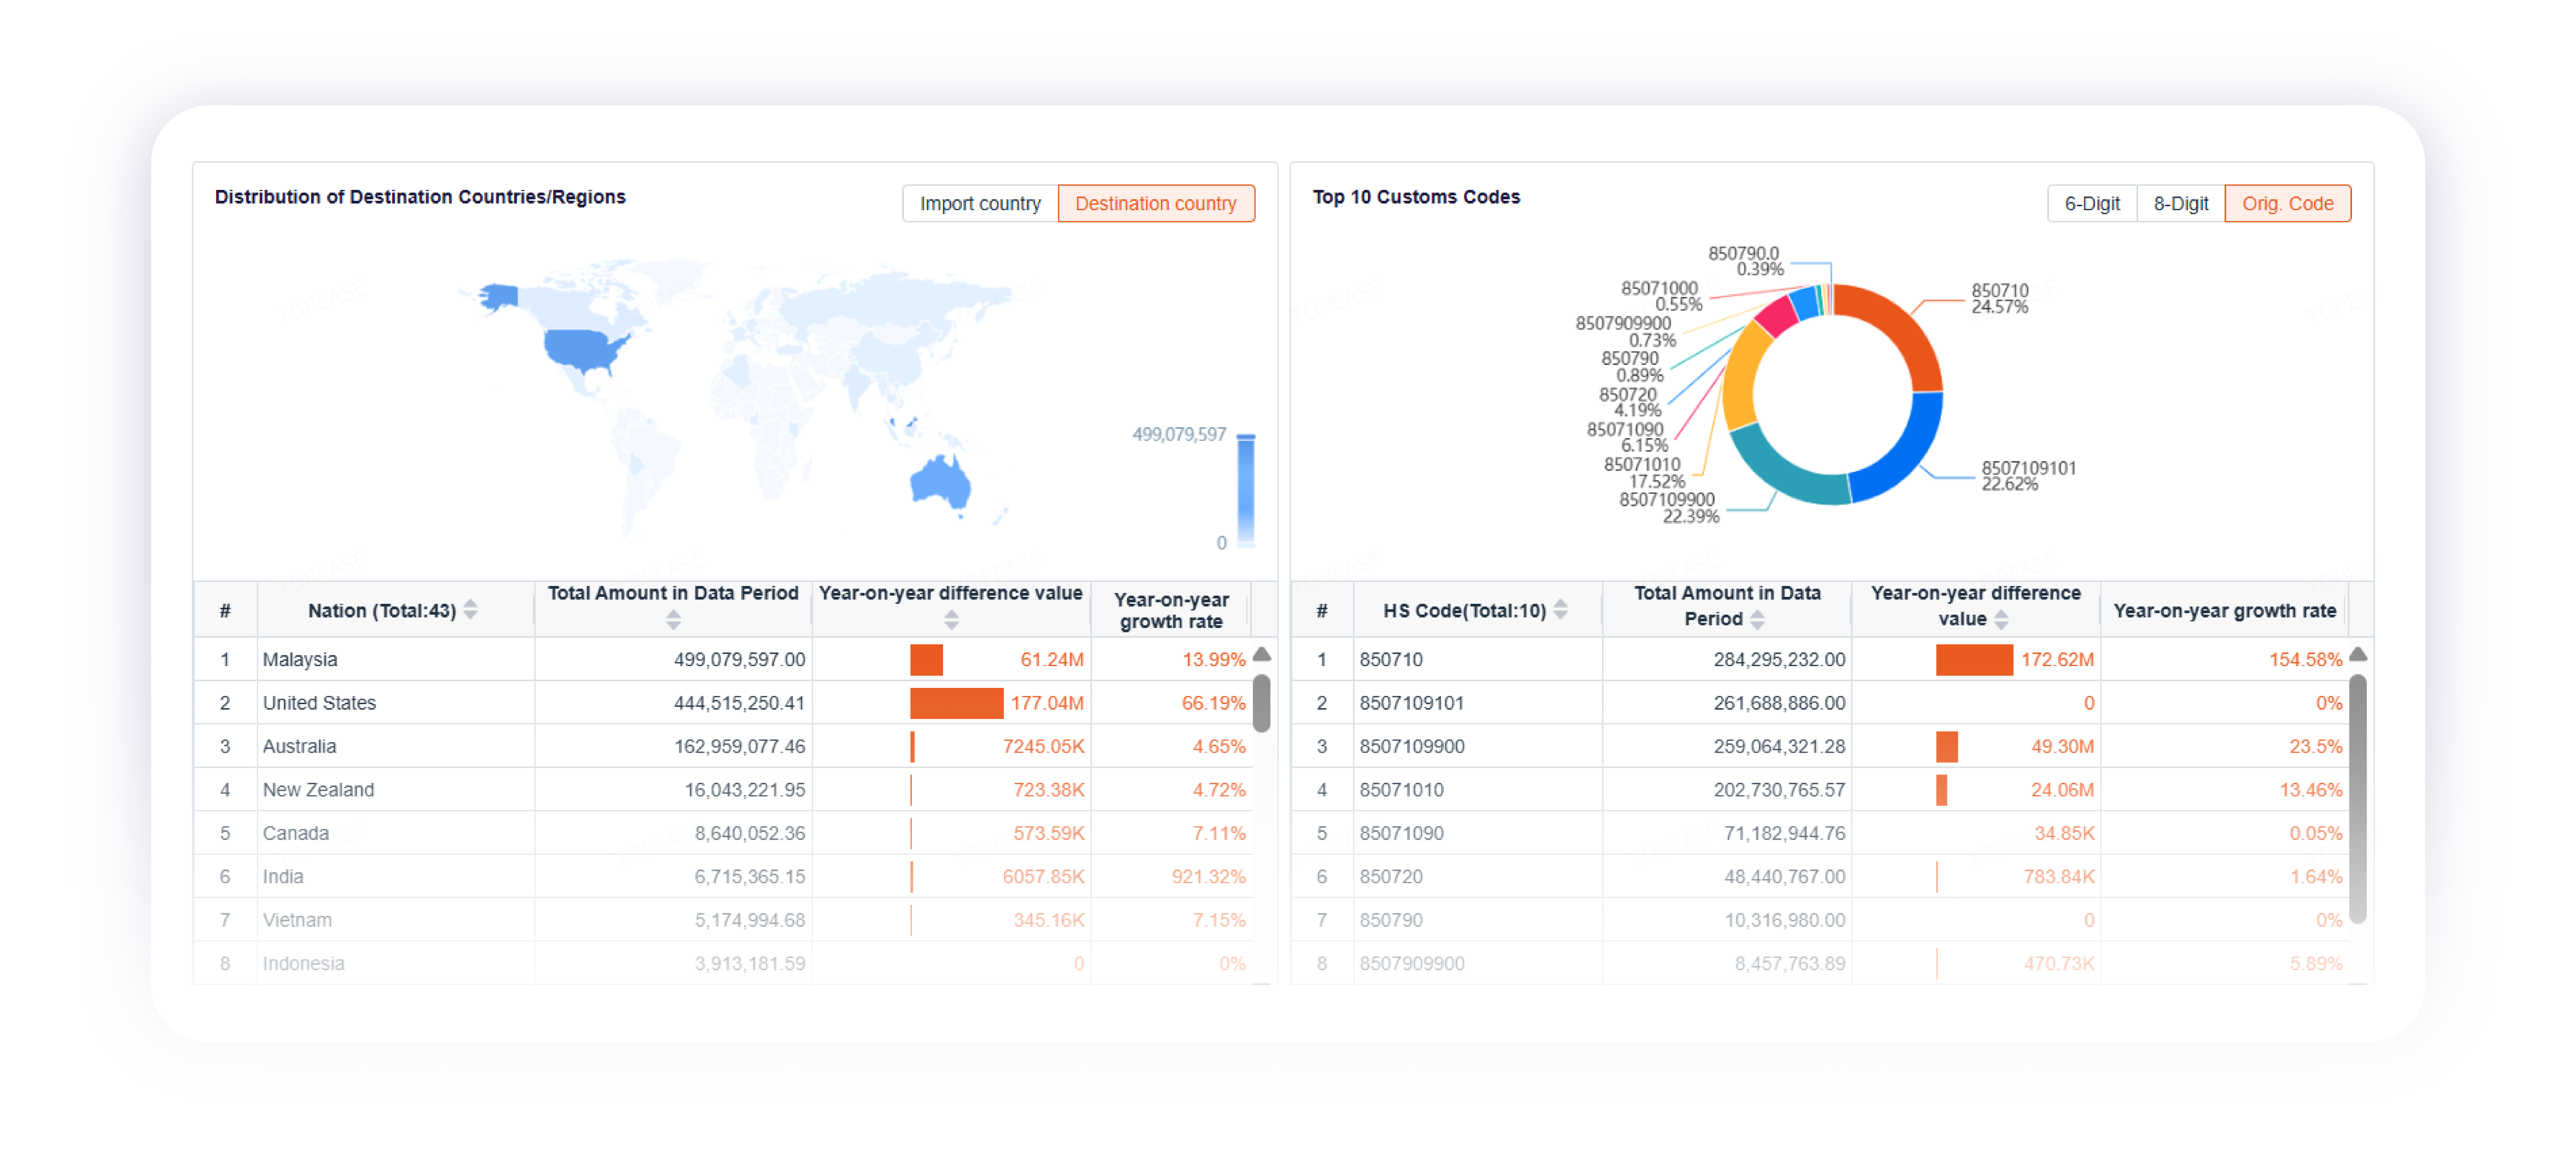Viewport: 2576px width, 1170px height.
Task: Sort nations by Year-on-year difference value
Action: pos(951,620)
